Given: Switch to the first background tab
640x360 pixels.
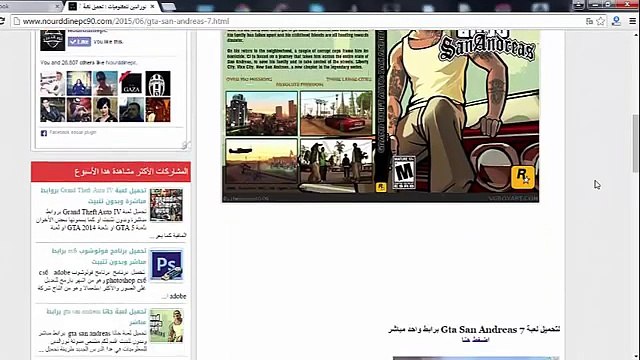Looking at the screenshot, I should (31, 6).
